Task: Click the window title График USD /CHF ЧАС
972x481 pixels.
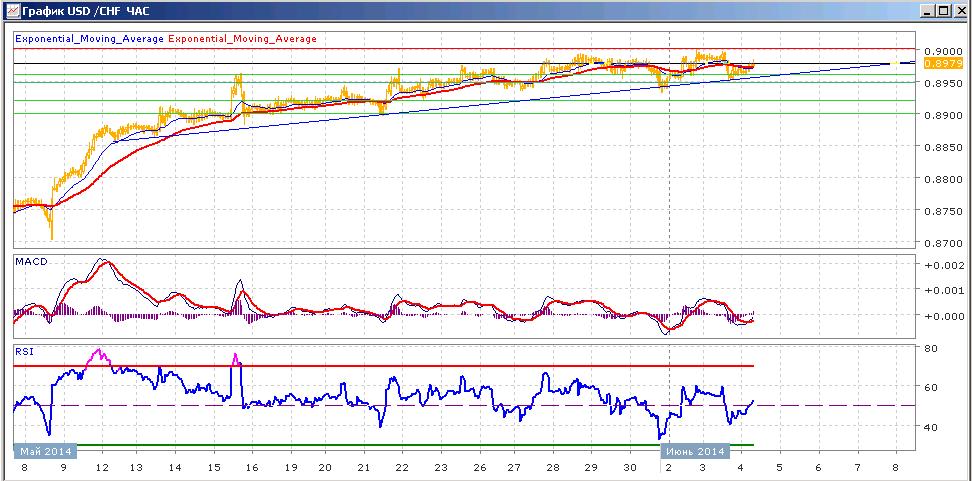Action: (x=85, y=11)
